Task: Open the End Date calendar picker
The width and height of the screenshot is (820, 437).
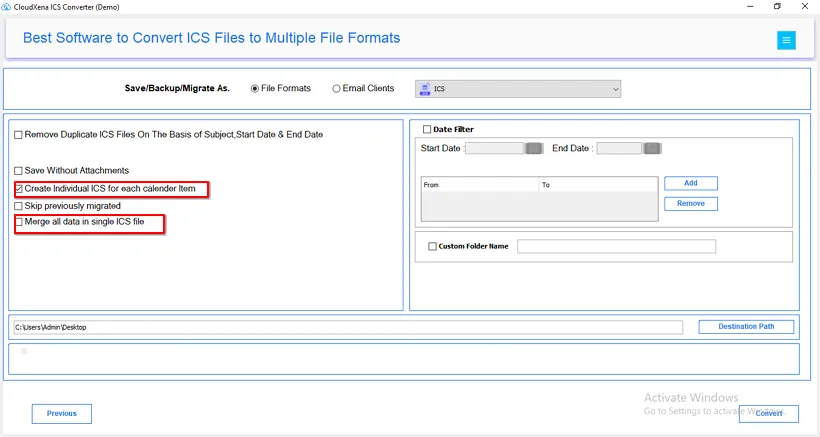Action: coord(652,148)
